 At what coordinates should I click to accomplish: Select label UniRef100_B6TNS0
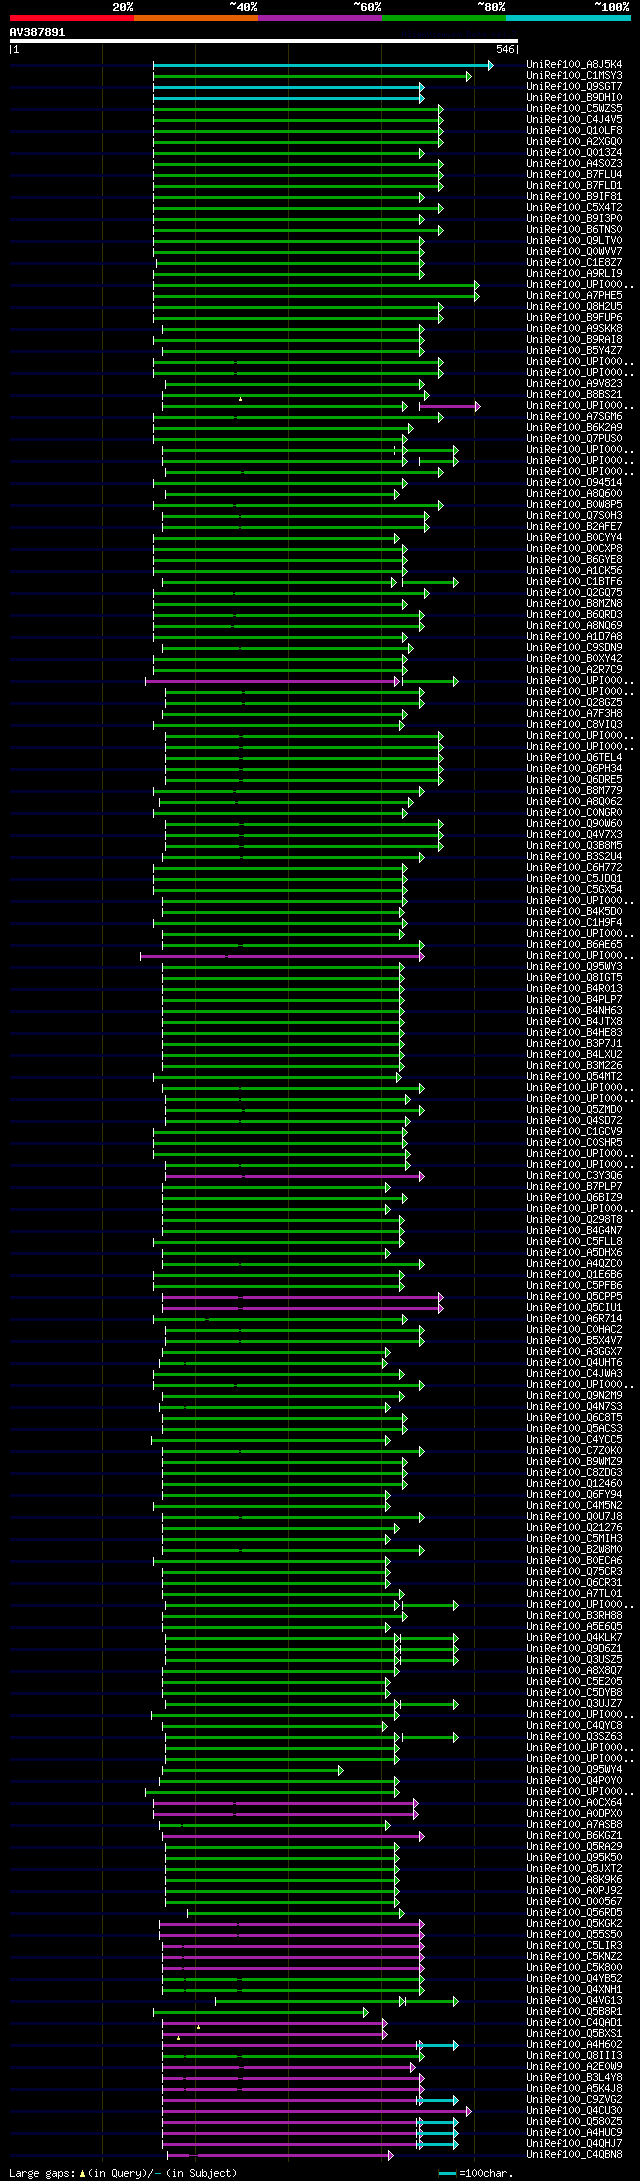pos(574,230)
